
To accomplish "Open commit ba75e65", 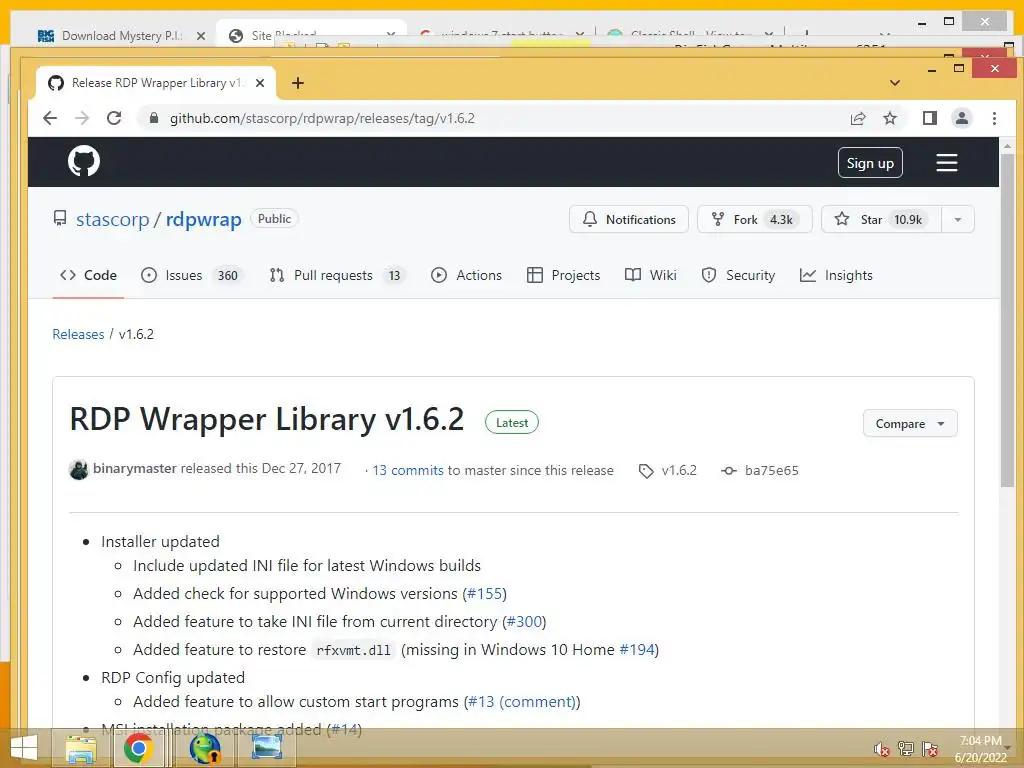I will [760, 471].
